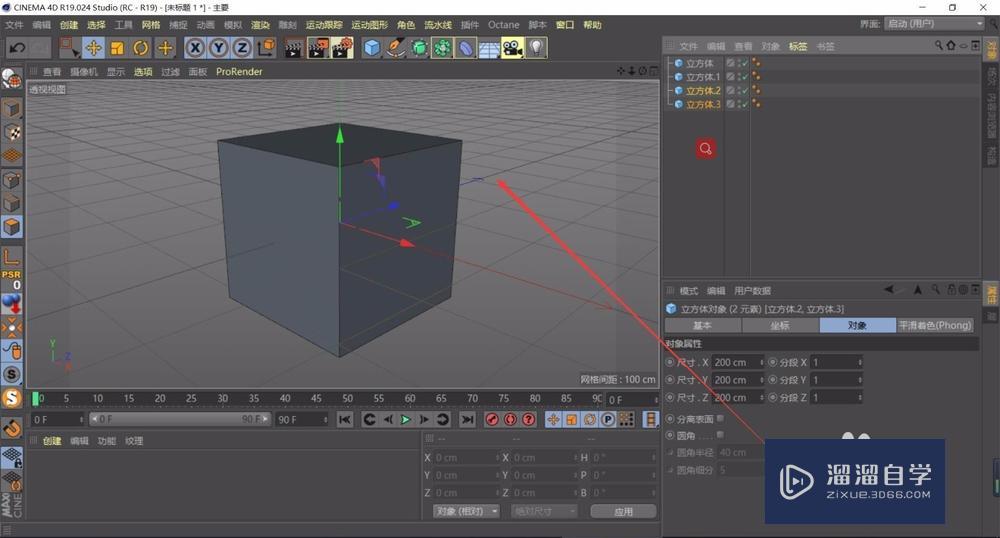Open render settings clapboard with gear
Viewport: 1000px width, 538px height.
click(x=342, y=48)
